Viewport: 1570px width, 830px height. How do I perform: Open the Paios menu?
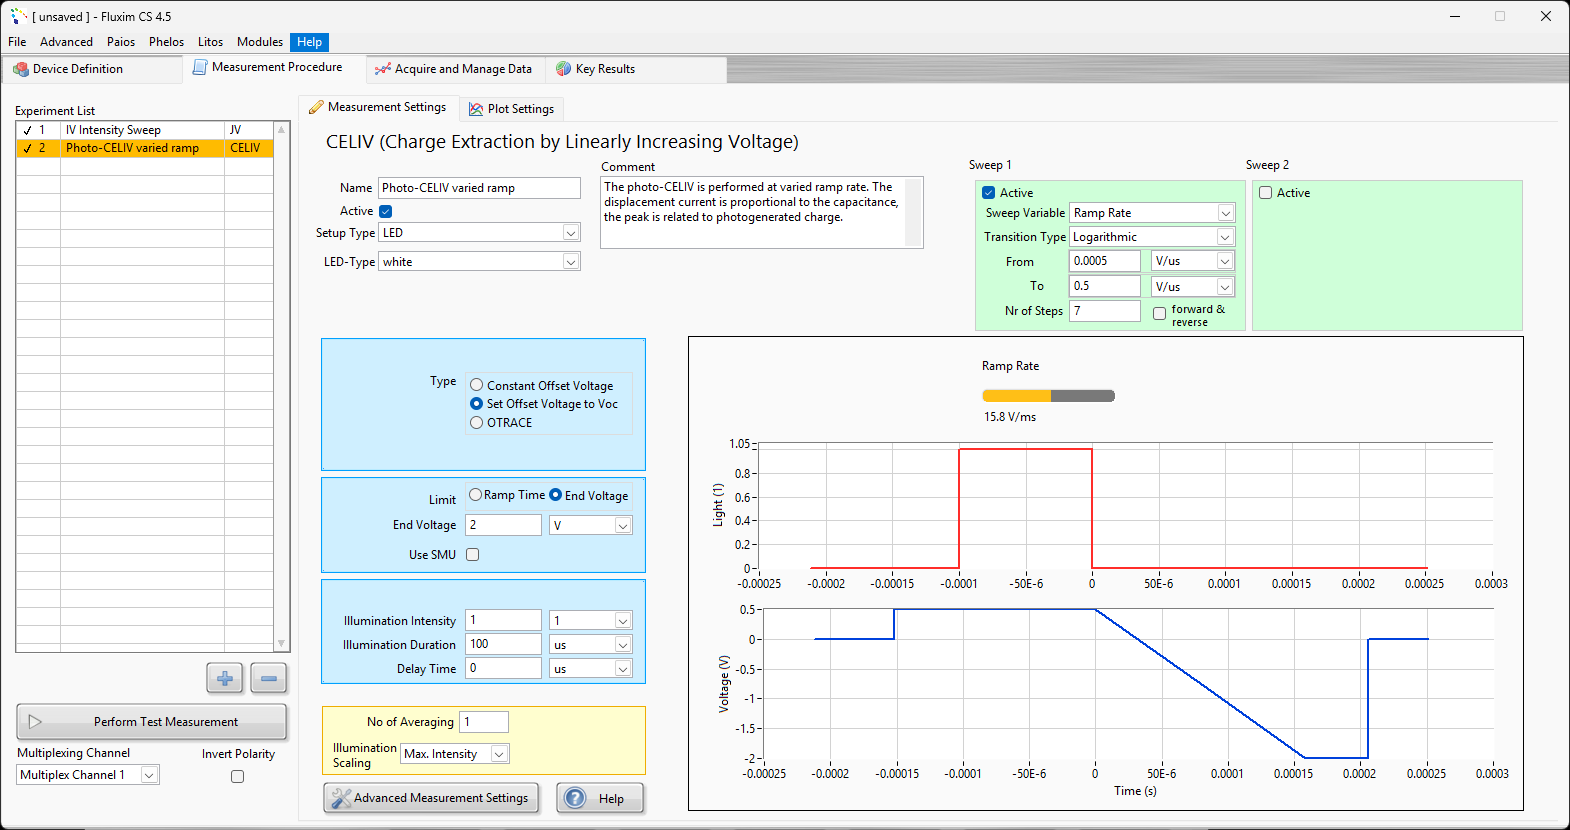[121, 42]
